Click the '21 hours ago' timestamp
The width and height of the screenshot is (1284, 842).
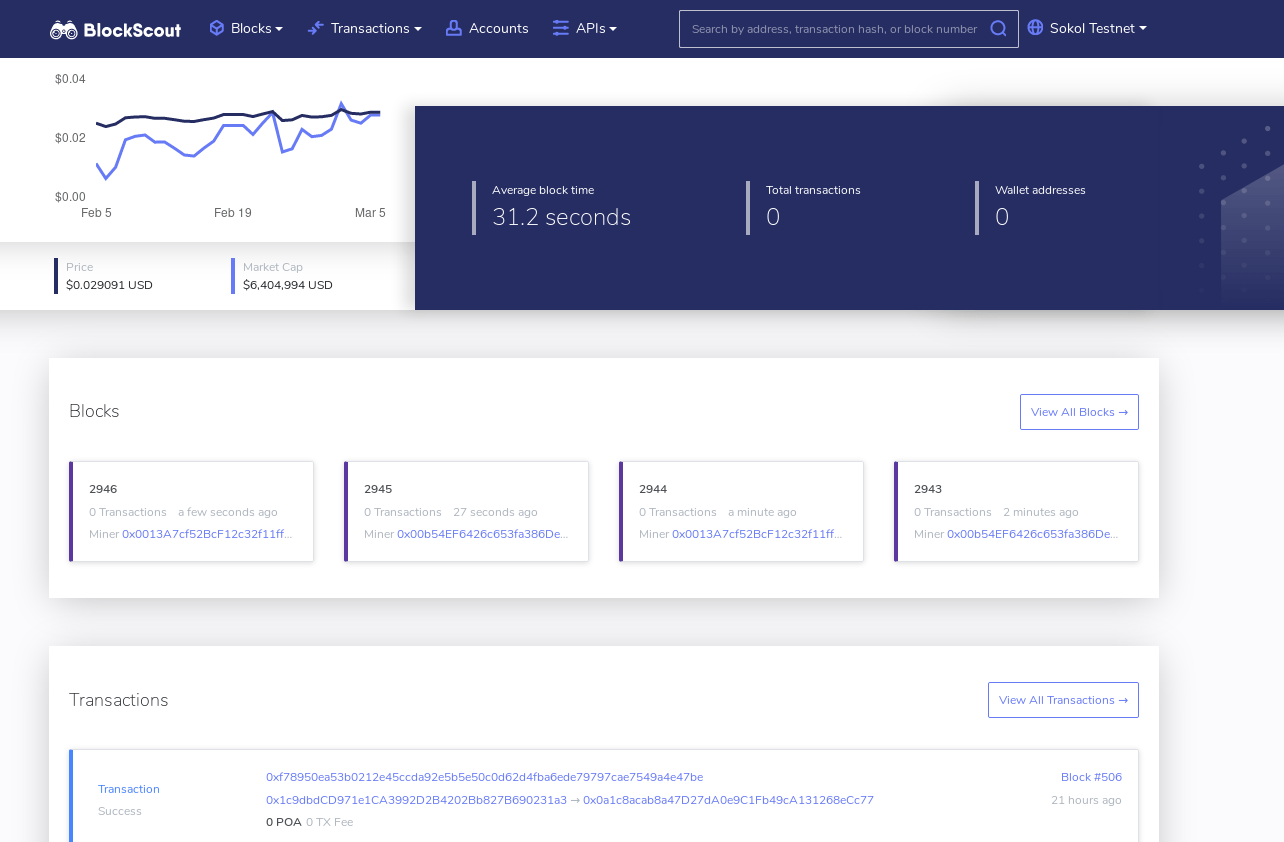tap(1086, 800)
